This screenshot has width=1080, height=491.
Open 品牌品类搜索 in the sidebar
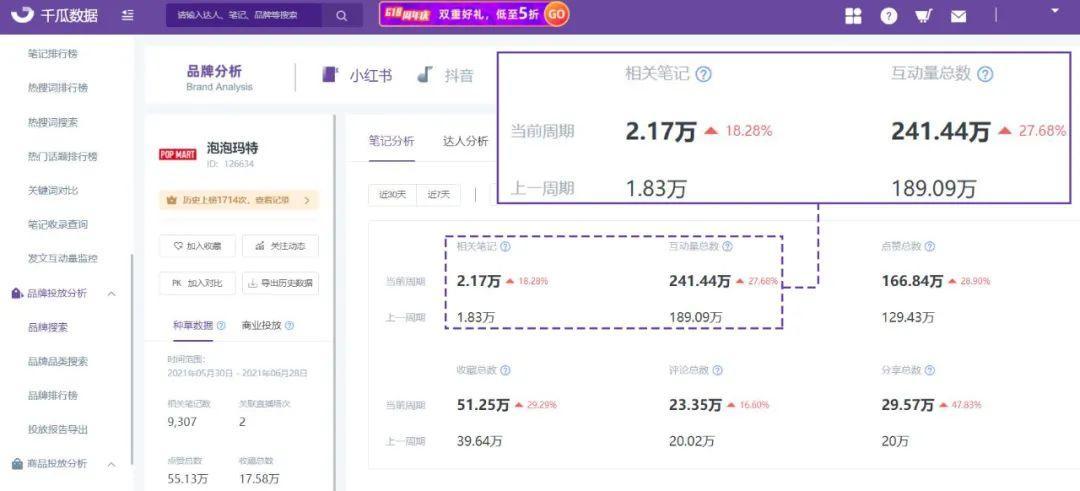point(58,362)
